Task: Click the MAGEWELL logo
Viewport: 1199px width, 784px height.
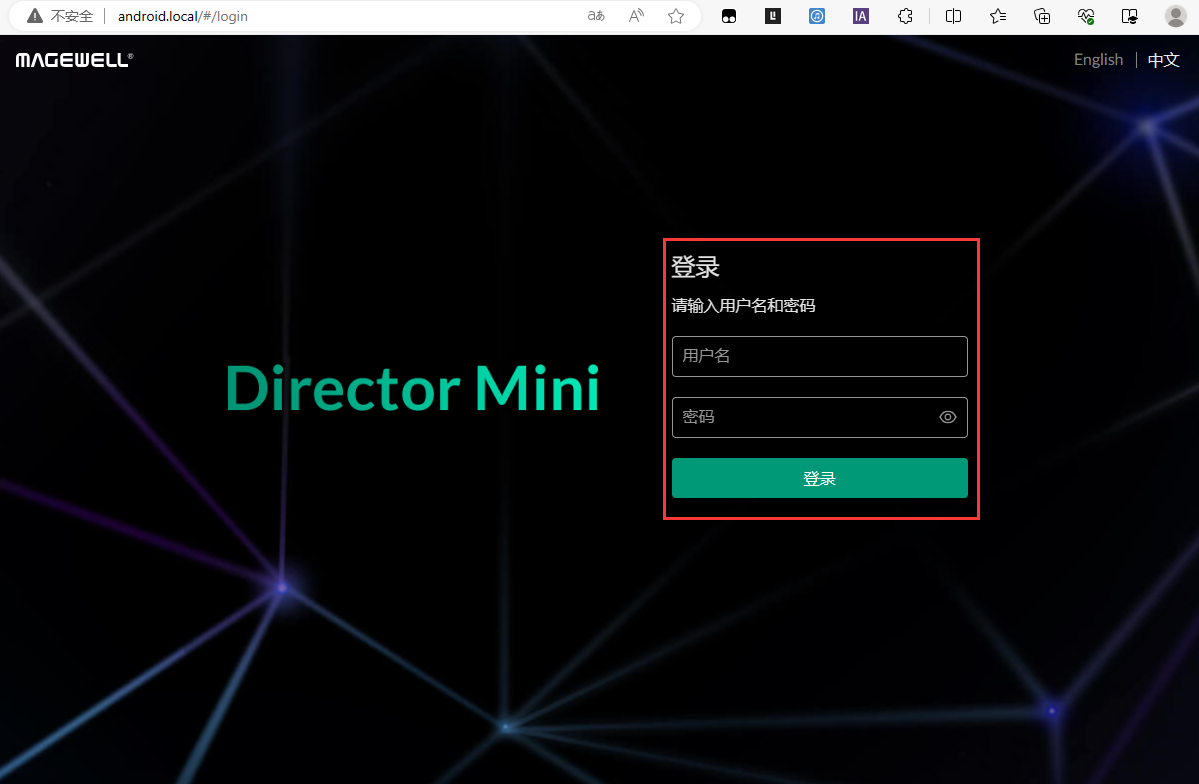Action: [x=72, y=59]
